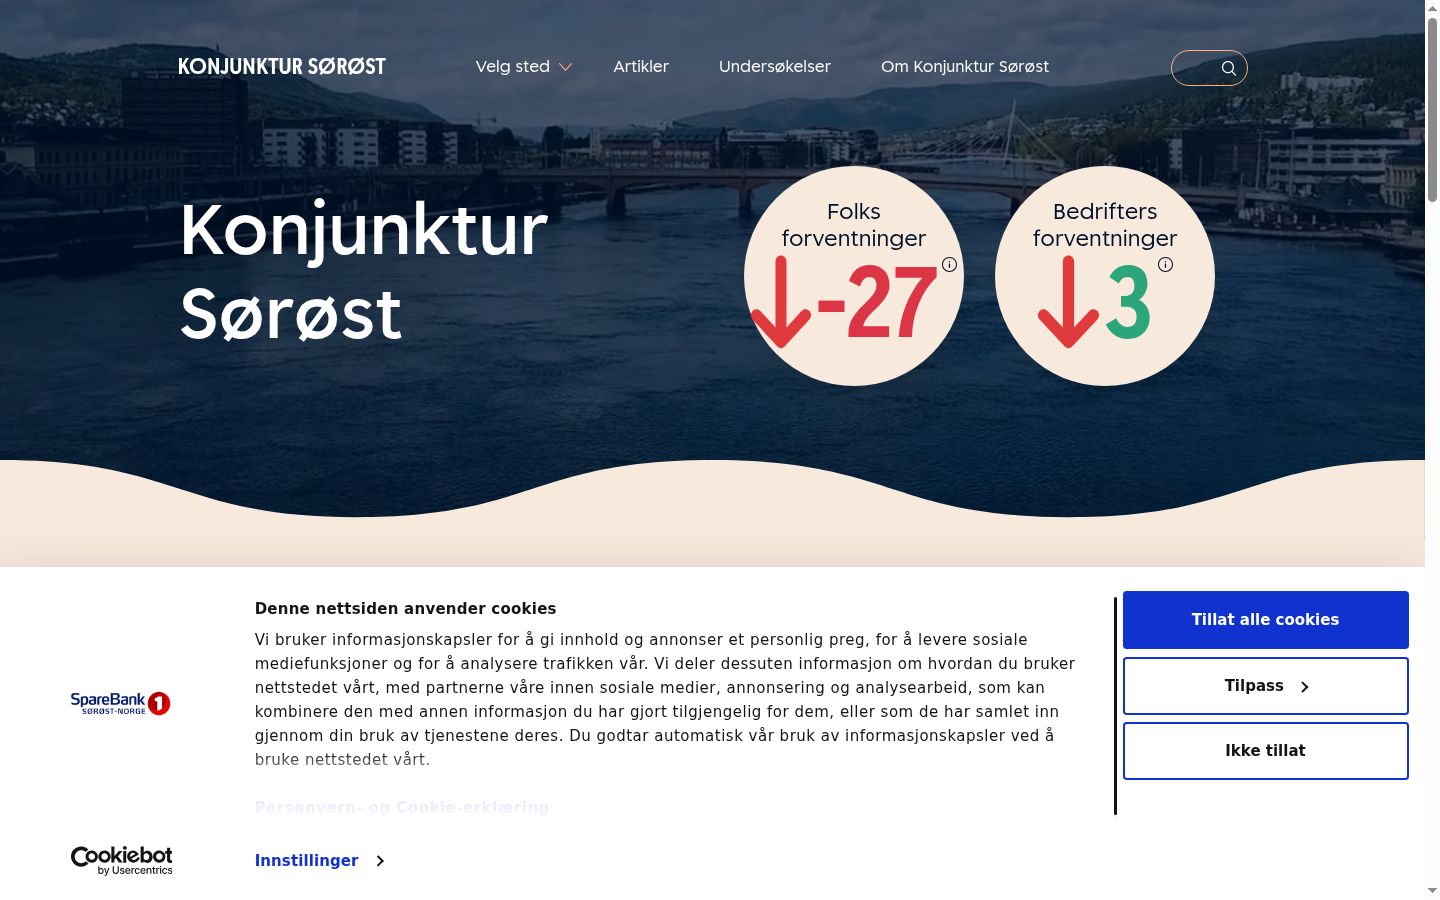Open the Tilpass cookie options
Screen dimensions: 1440x900
coord(1266,686)
